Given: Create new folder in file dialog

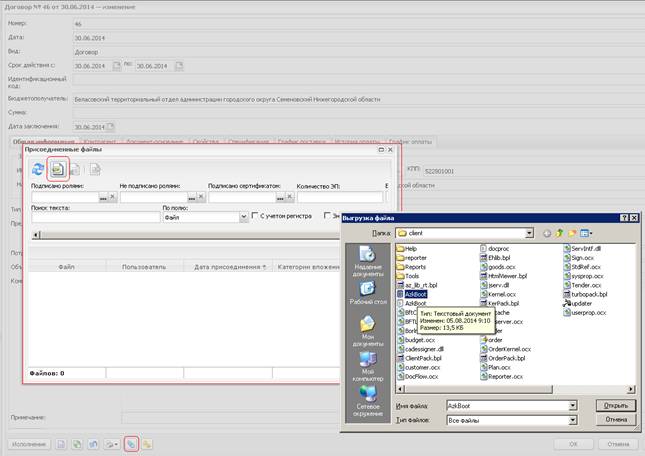Looking at the screenshot, I should tap(573, 233).
